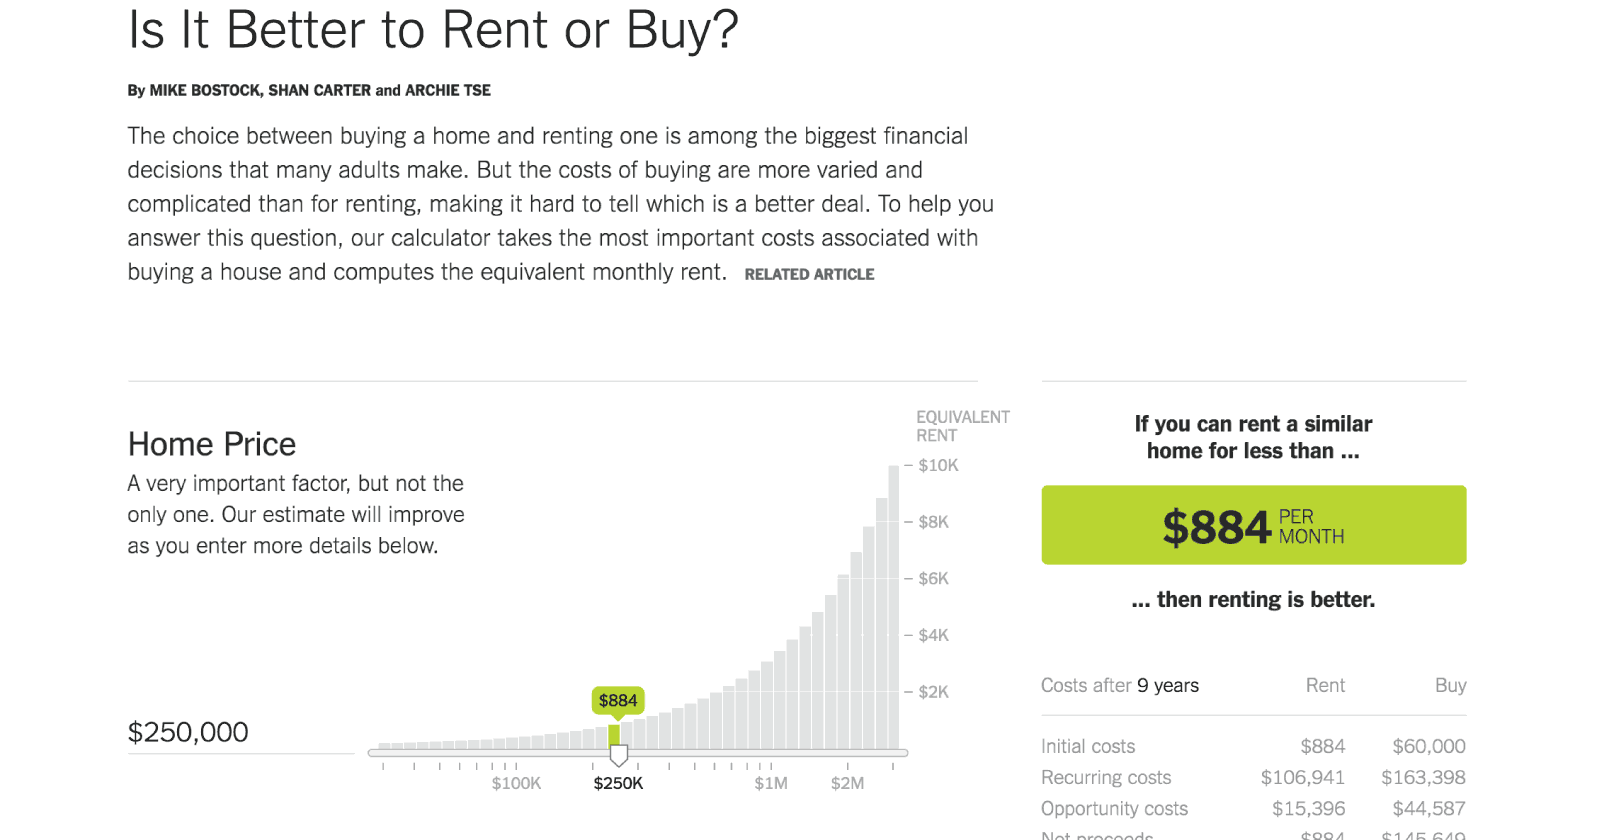Edit the $250,000 home price field
This screenshot has width=1600, height=840.
(241, 732)
